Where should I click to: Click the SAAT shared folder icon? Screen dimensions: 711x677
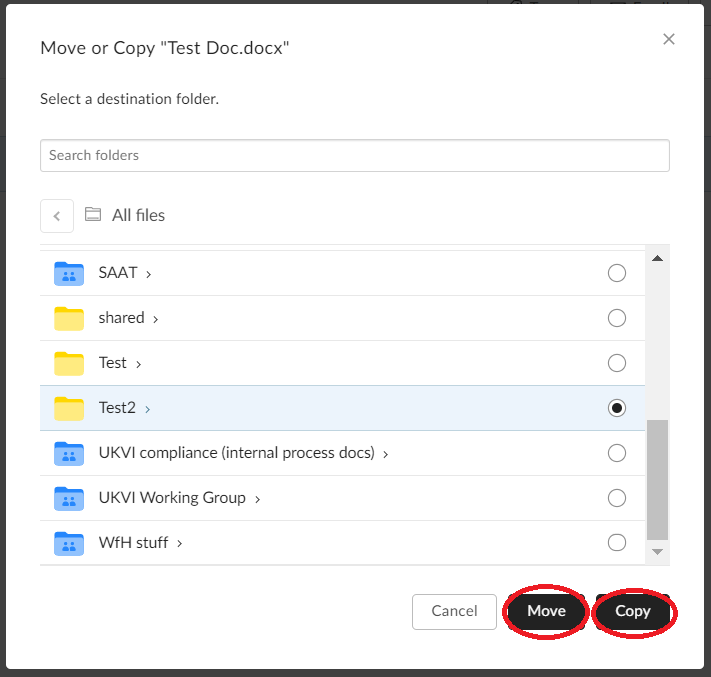pyautogui.click(x=69, y=273)
